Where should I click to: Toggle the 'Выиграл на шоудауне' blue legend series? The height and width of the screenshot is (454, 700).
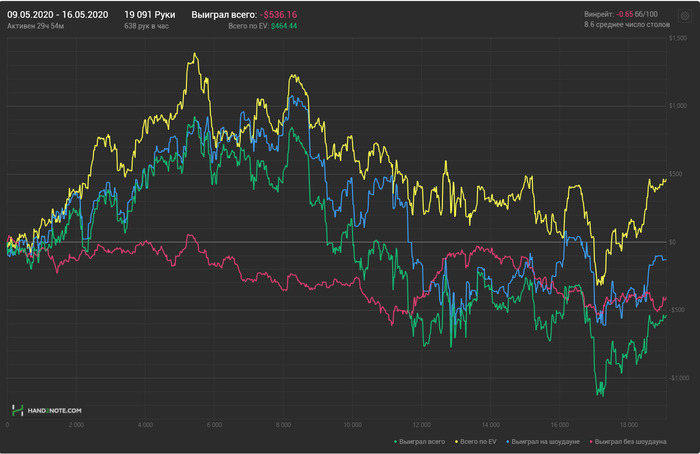click(543, 442)
